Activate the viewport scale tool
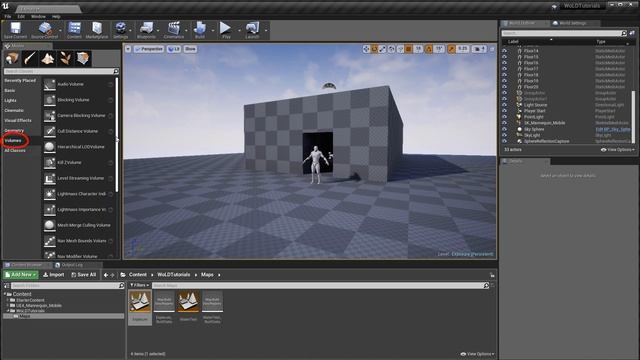Image resolution: width=640 pixels, height=360 pixels. coord(382,49)
